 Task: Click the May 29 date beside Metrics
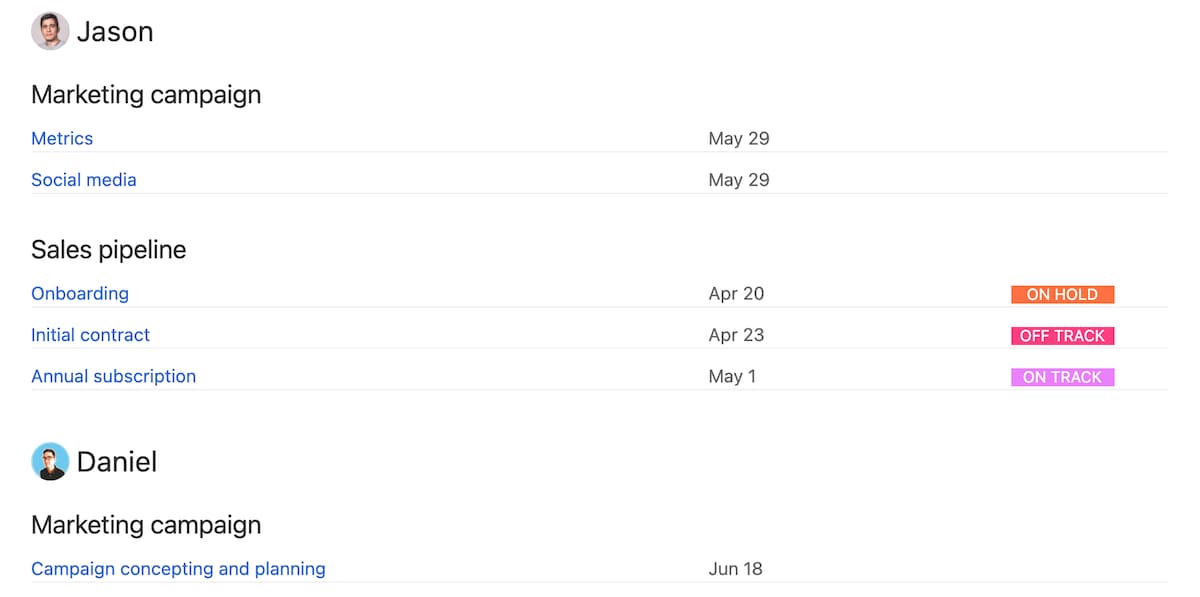739,138
